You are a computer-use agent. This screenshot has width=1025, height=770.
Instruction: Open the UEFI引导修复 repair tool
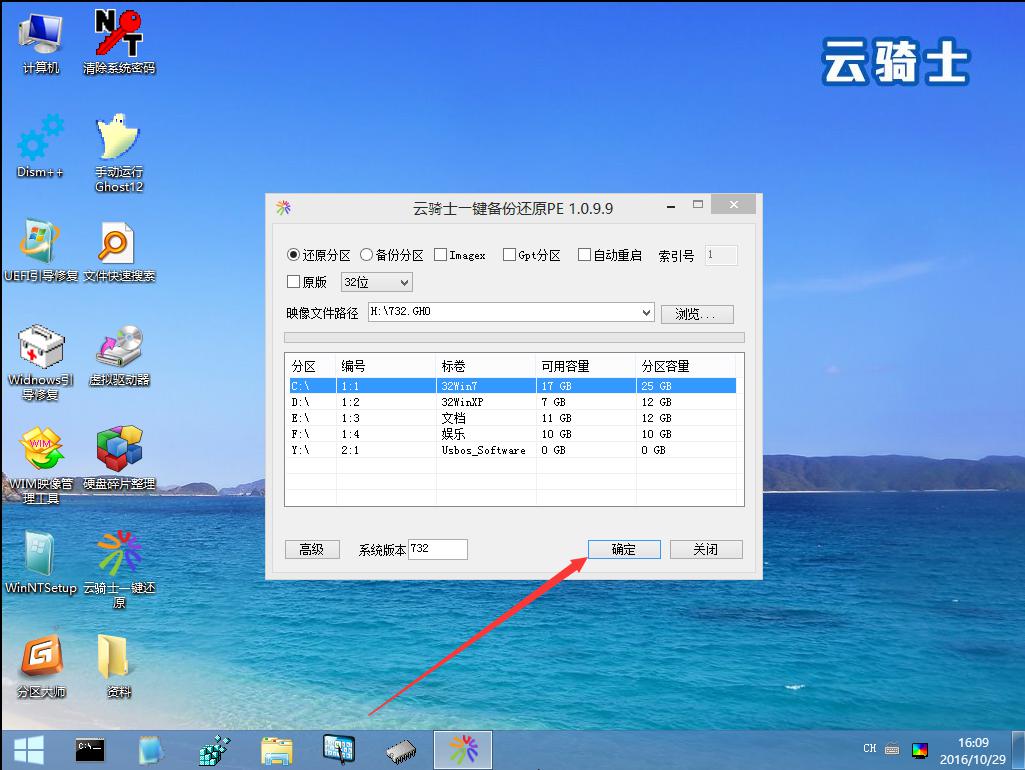38,245
